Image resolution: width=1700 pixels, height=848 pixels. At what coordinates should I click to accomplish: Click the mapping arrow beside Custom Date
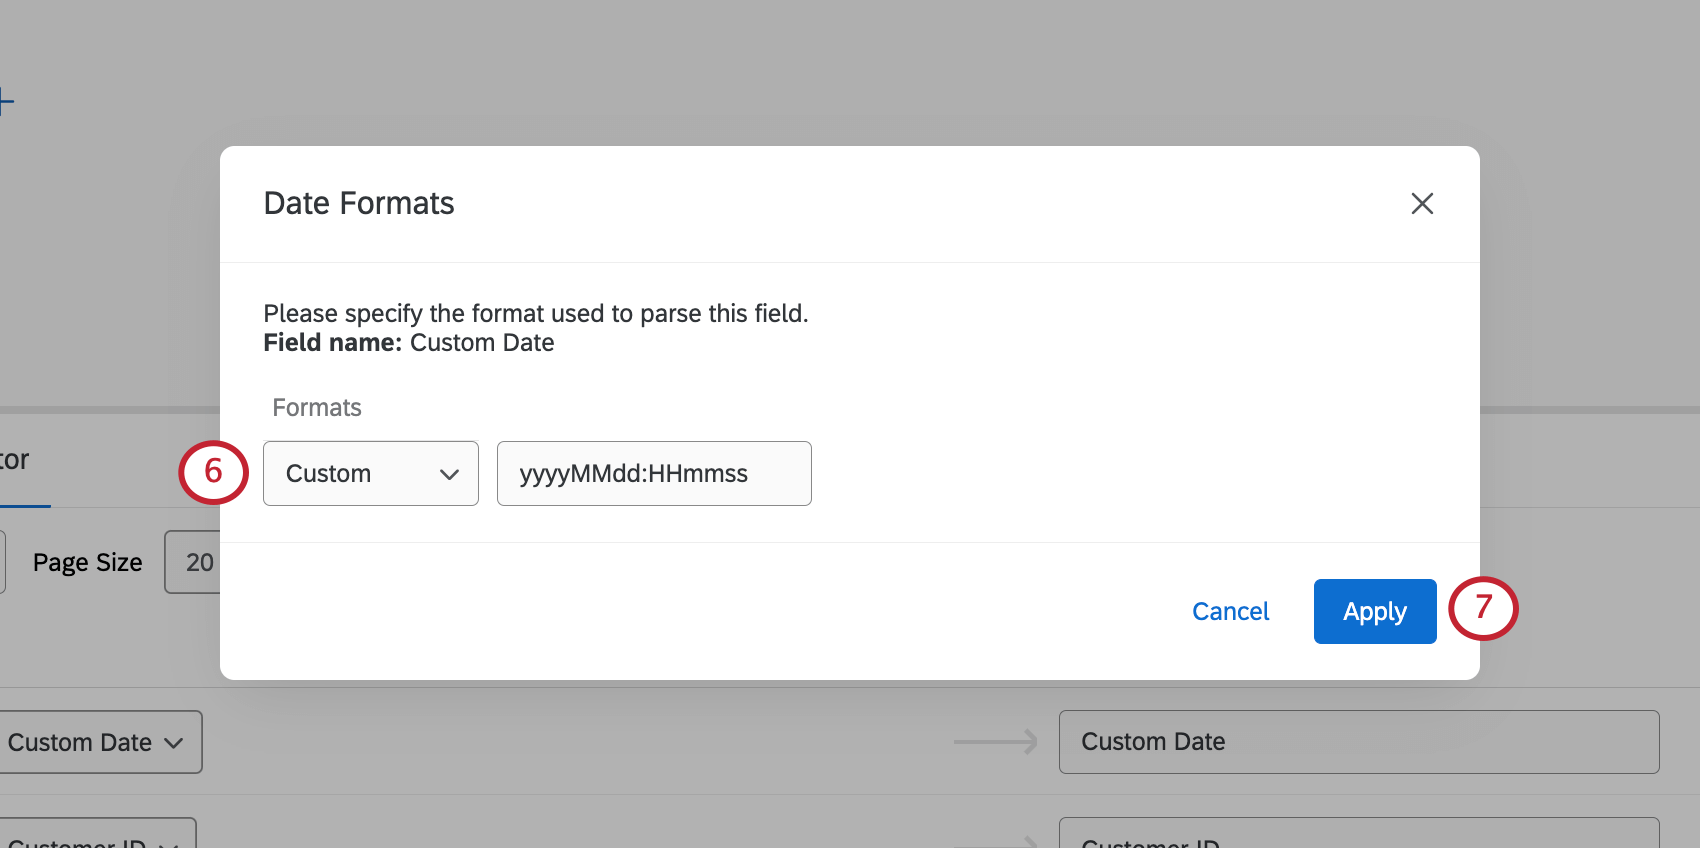[995, 742]
